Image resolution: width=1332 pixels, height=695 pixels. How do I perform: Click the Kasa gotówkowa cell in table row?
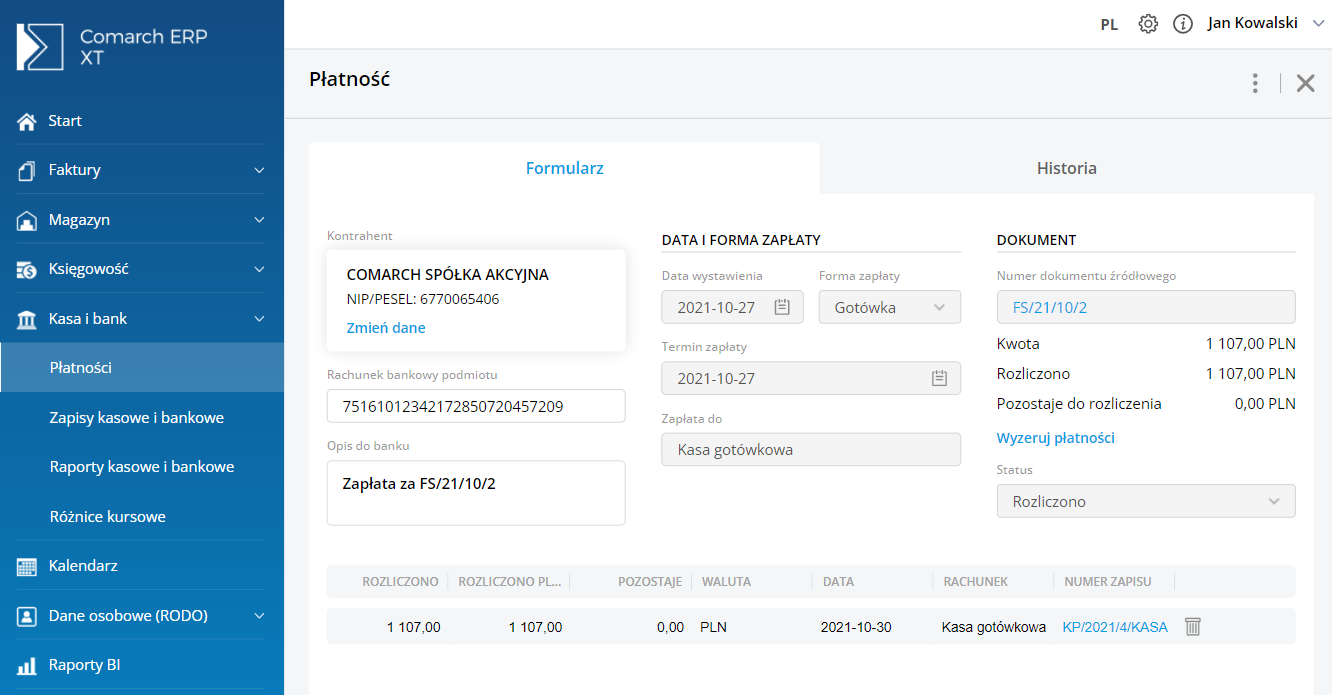point(994,627)
